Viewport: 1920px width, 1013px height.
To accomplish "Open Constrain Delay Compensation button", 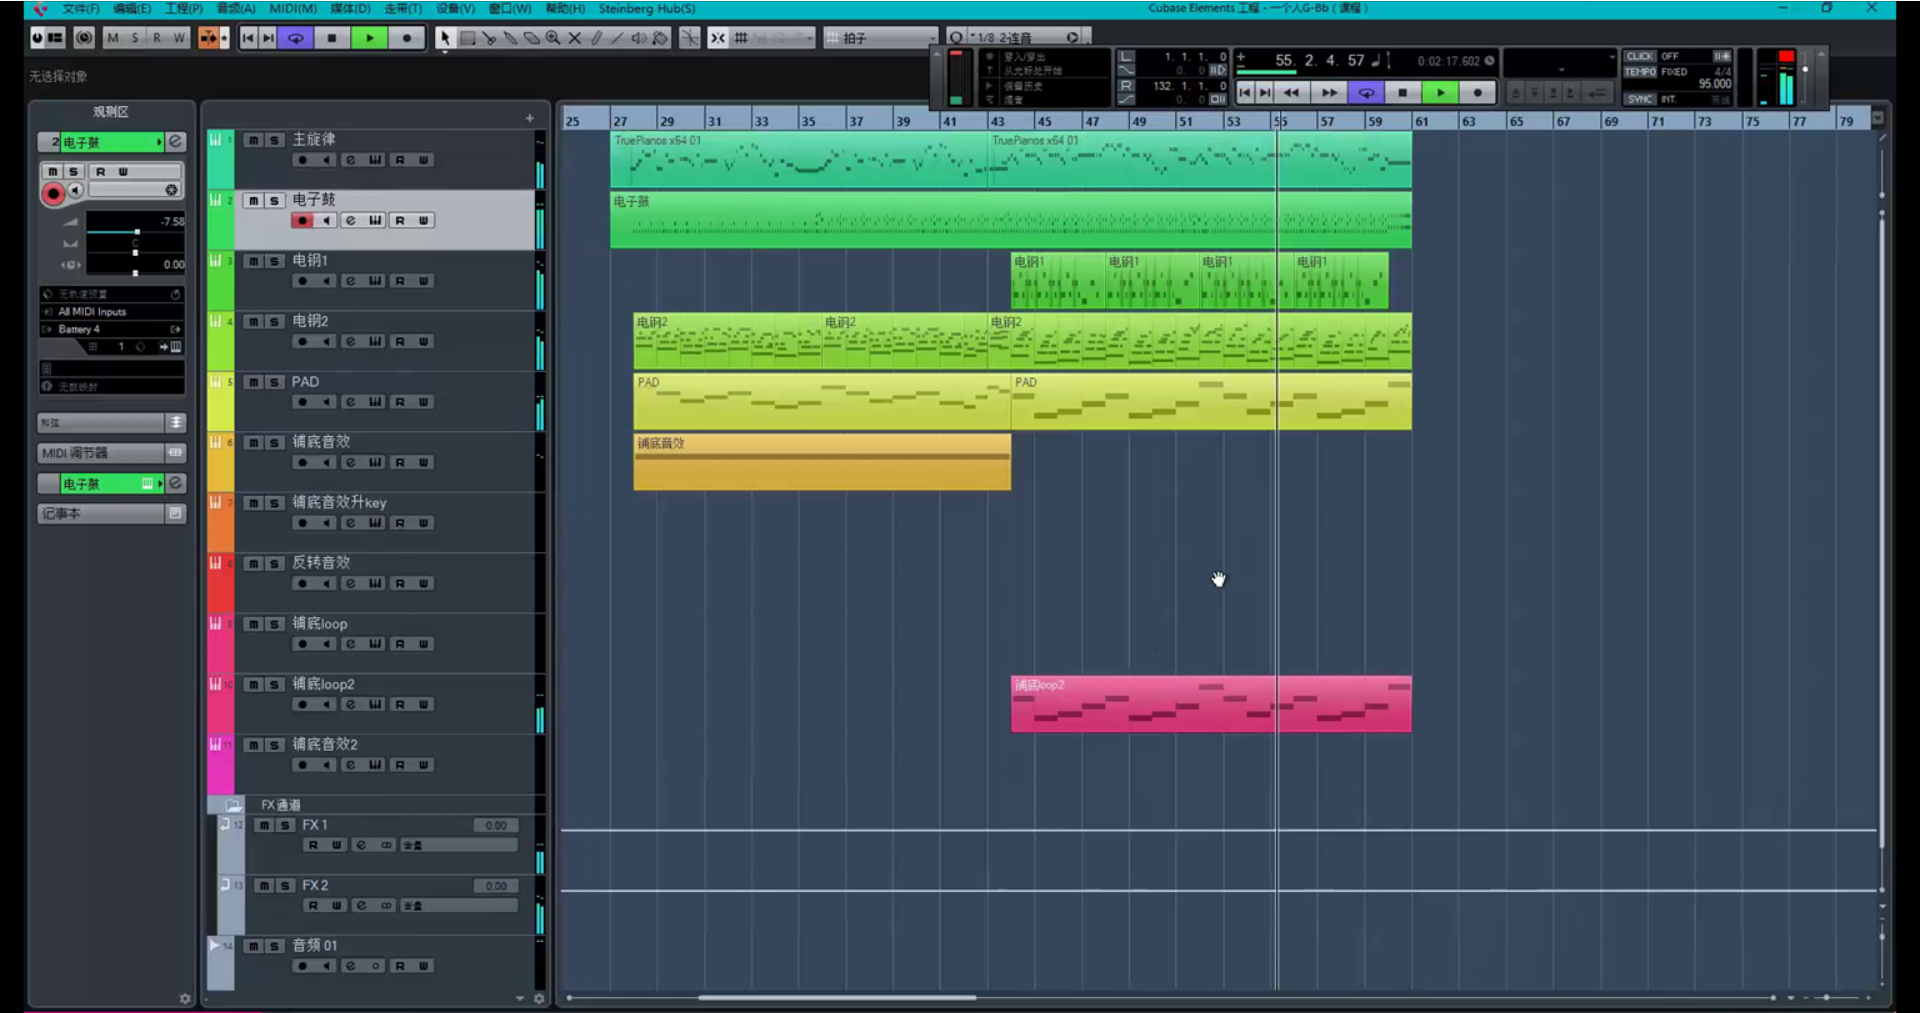I will coord(84,38).
